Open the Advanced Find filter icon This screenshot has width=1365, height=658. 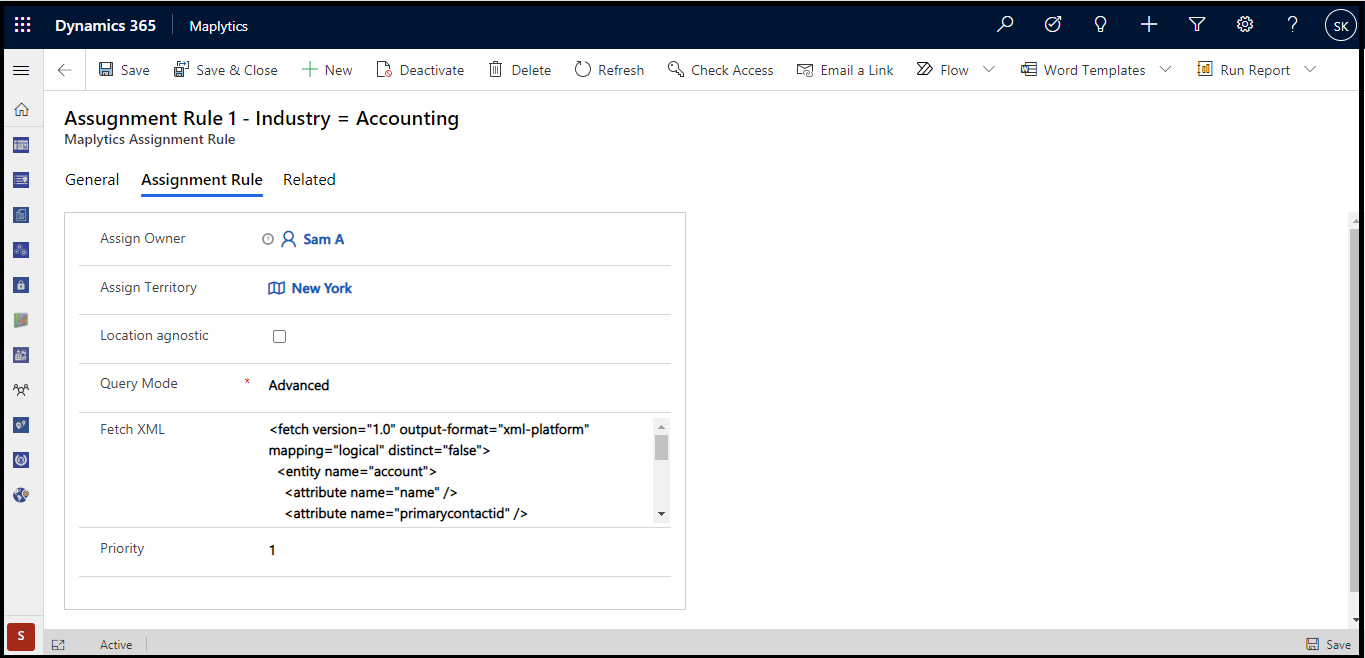(1197, 26)
